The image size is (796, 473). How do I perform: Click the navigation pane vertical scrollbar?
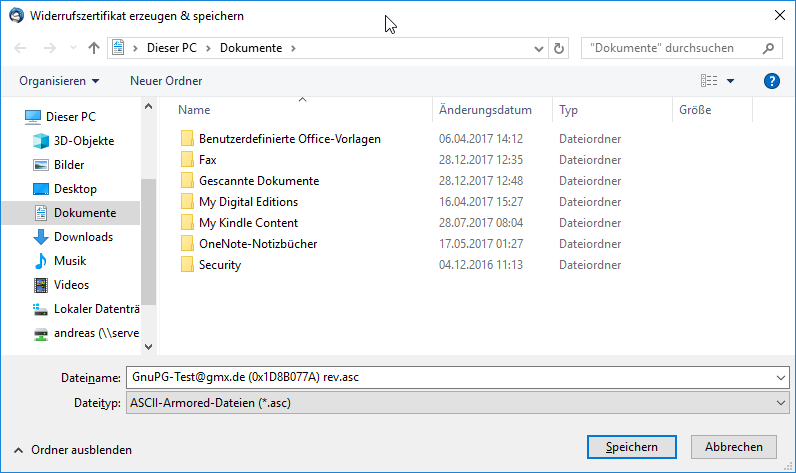tap(149, 240)
